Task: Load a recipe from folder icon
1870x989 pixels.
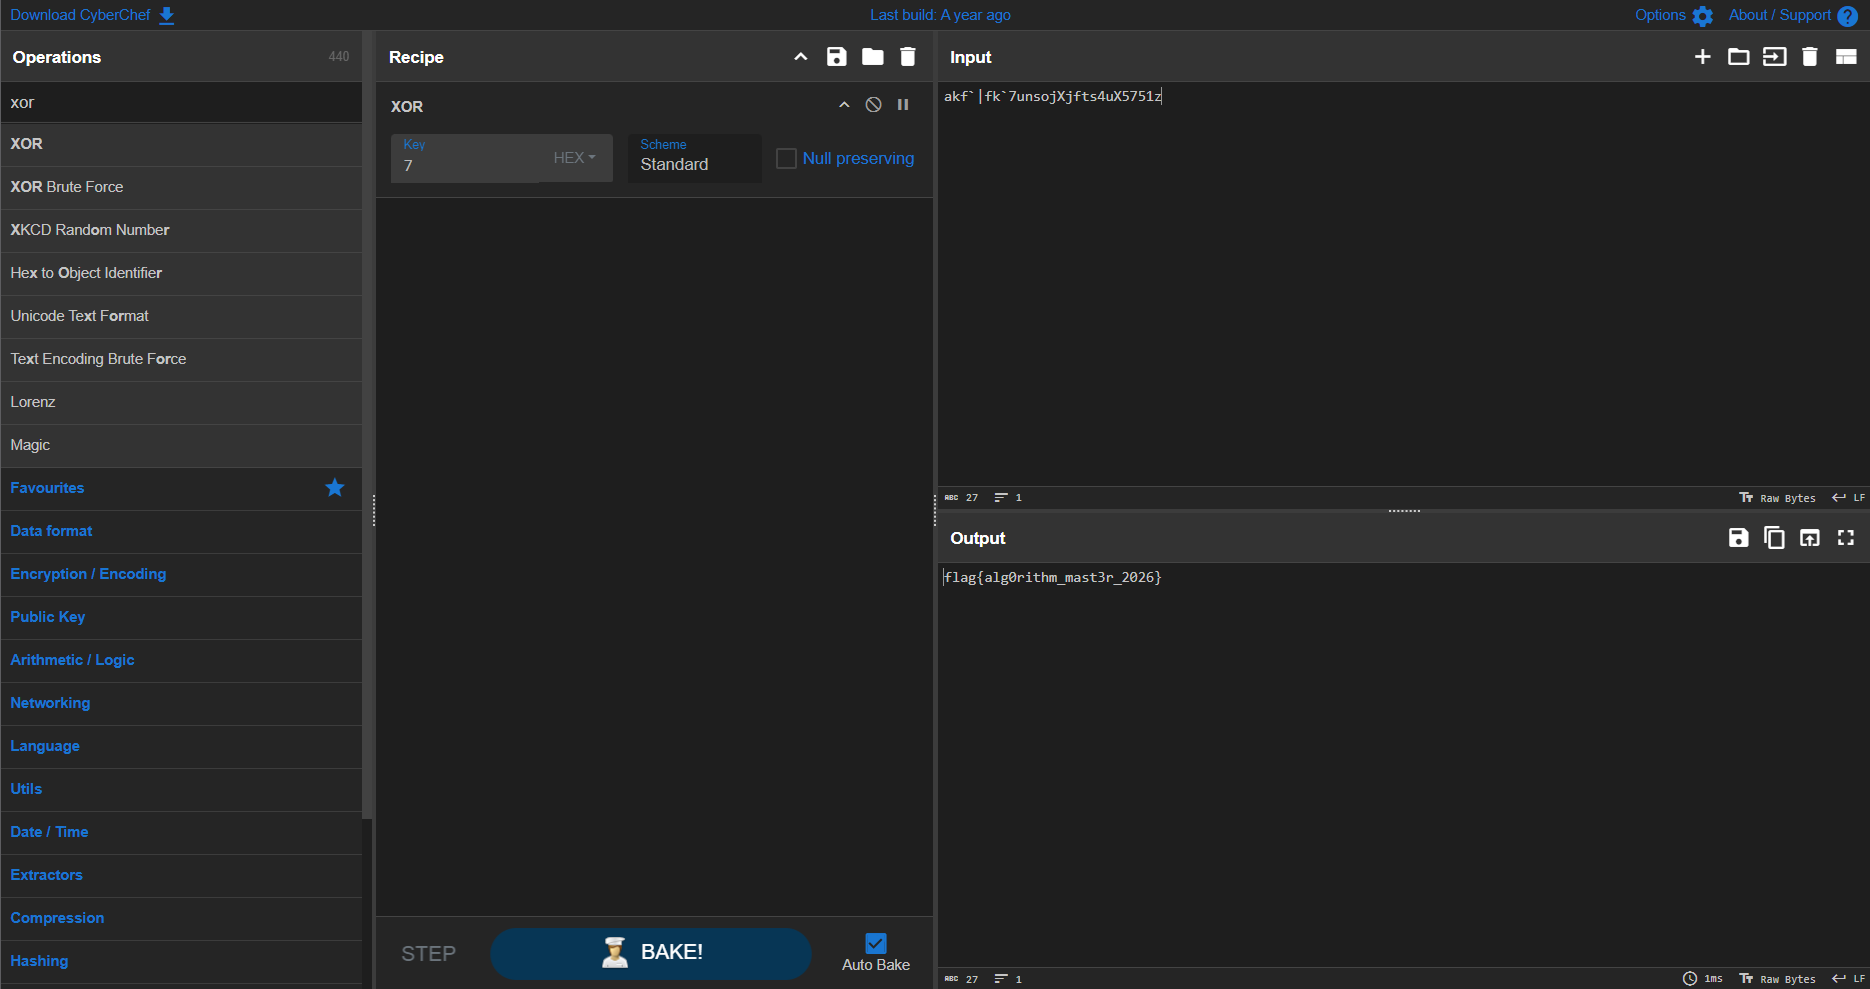Action: click(873, 57)
